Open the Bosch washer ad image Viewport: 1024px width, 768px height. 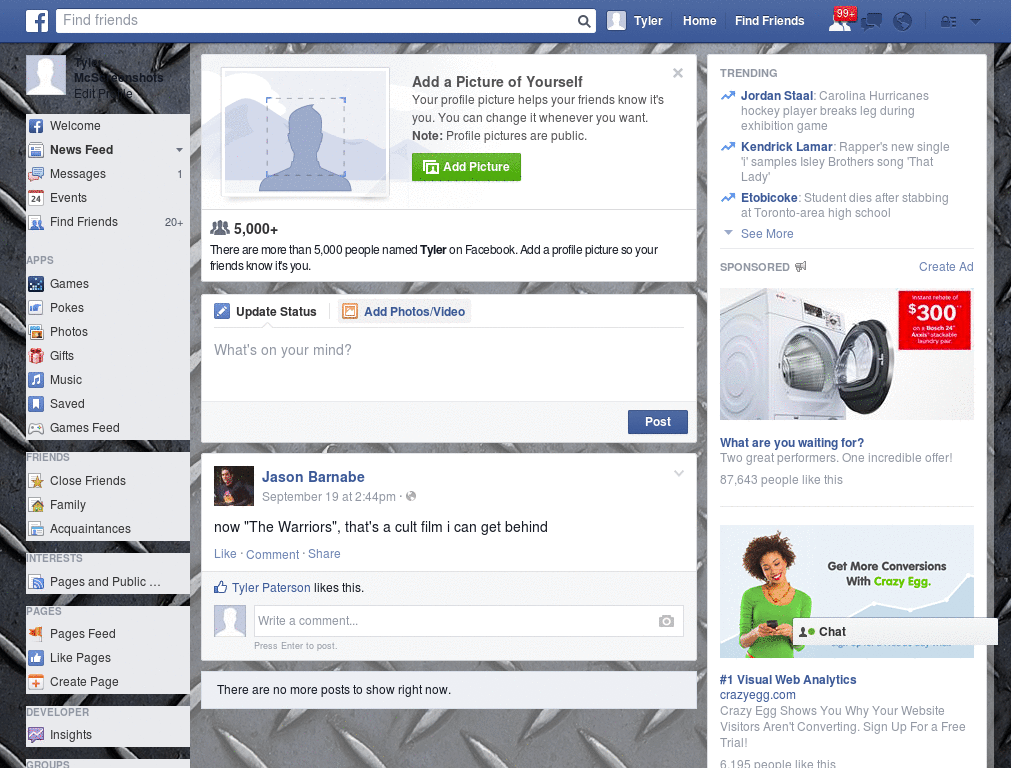click(x=846, y=354)
